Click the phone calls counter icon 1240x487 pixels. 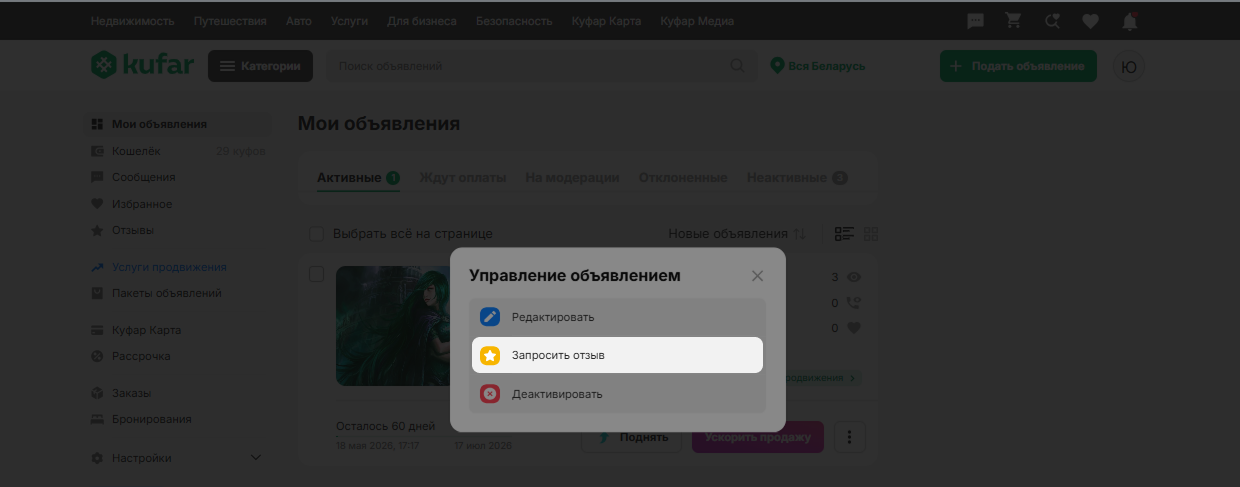click(x=853, y=302)
